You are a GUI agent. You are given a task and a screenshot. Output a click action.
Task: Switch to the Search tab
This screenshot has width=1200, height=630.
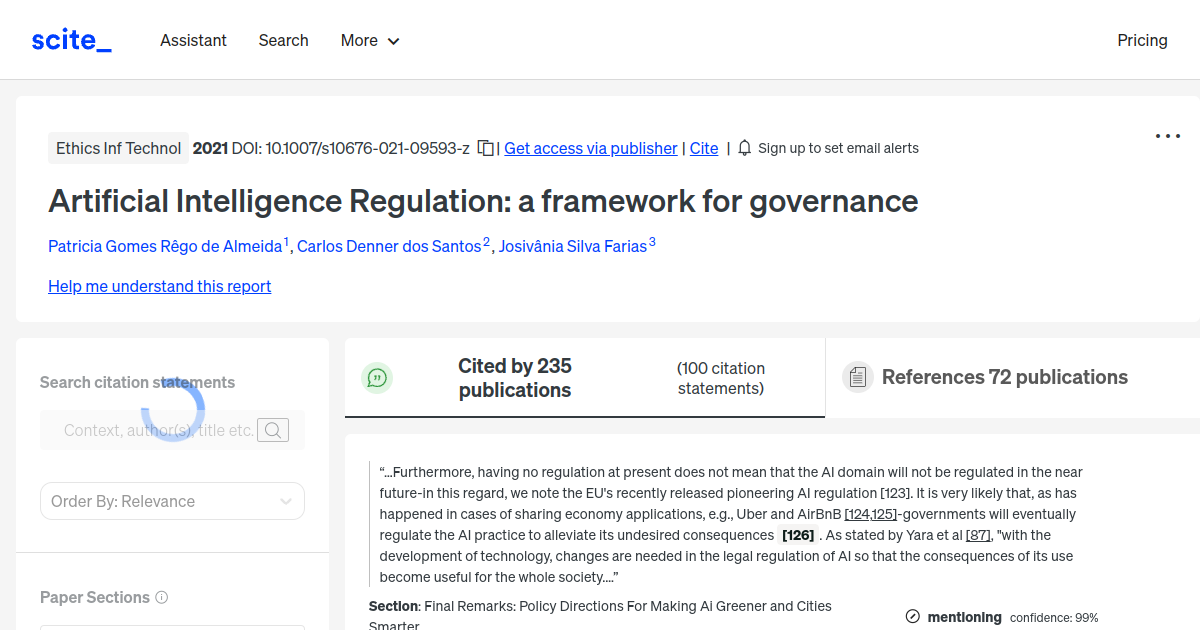tap(283, 41)
